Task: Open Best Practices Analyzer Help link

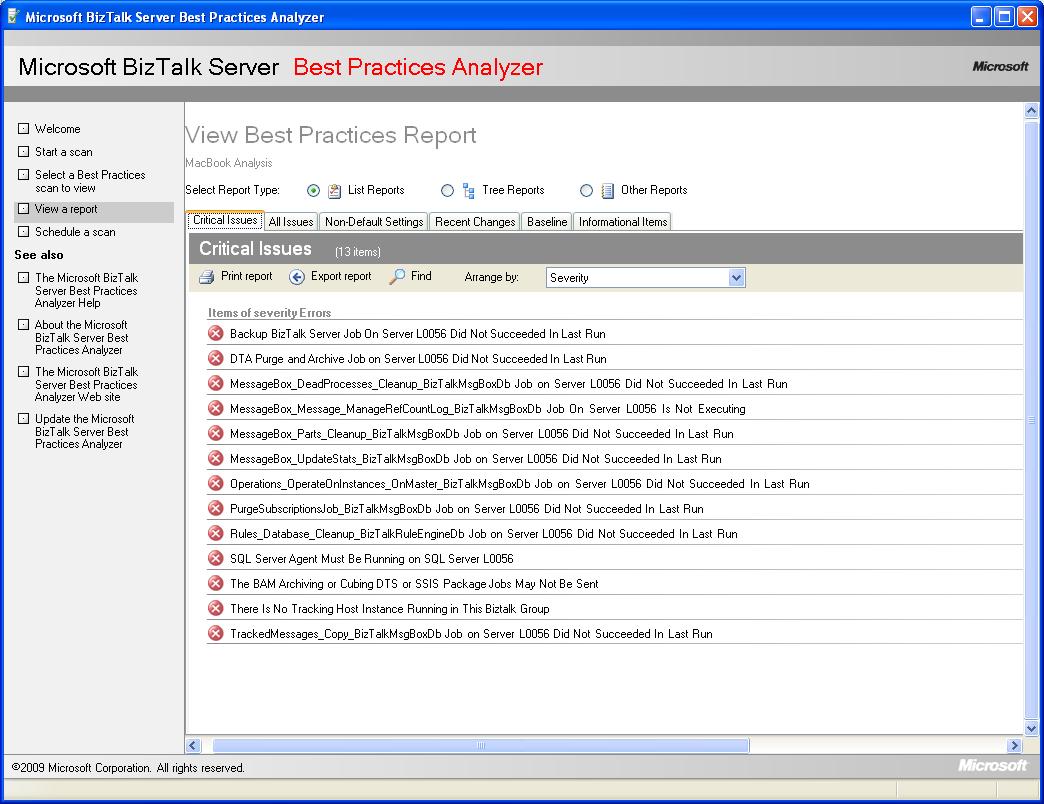Action: point(87,290)
